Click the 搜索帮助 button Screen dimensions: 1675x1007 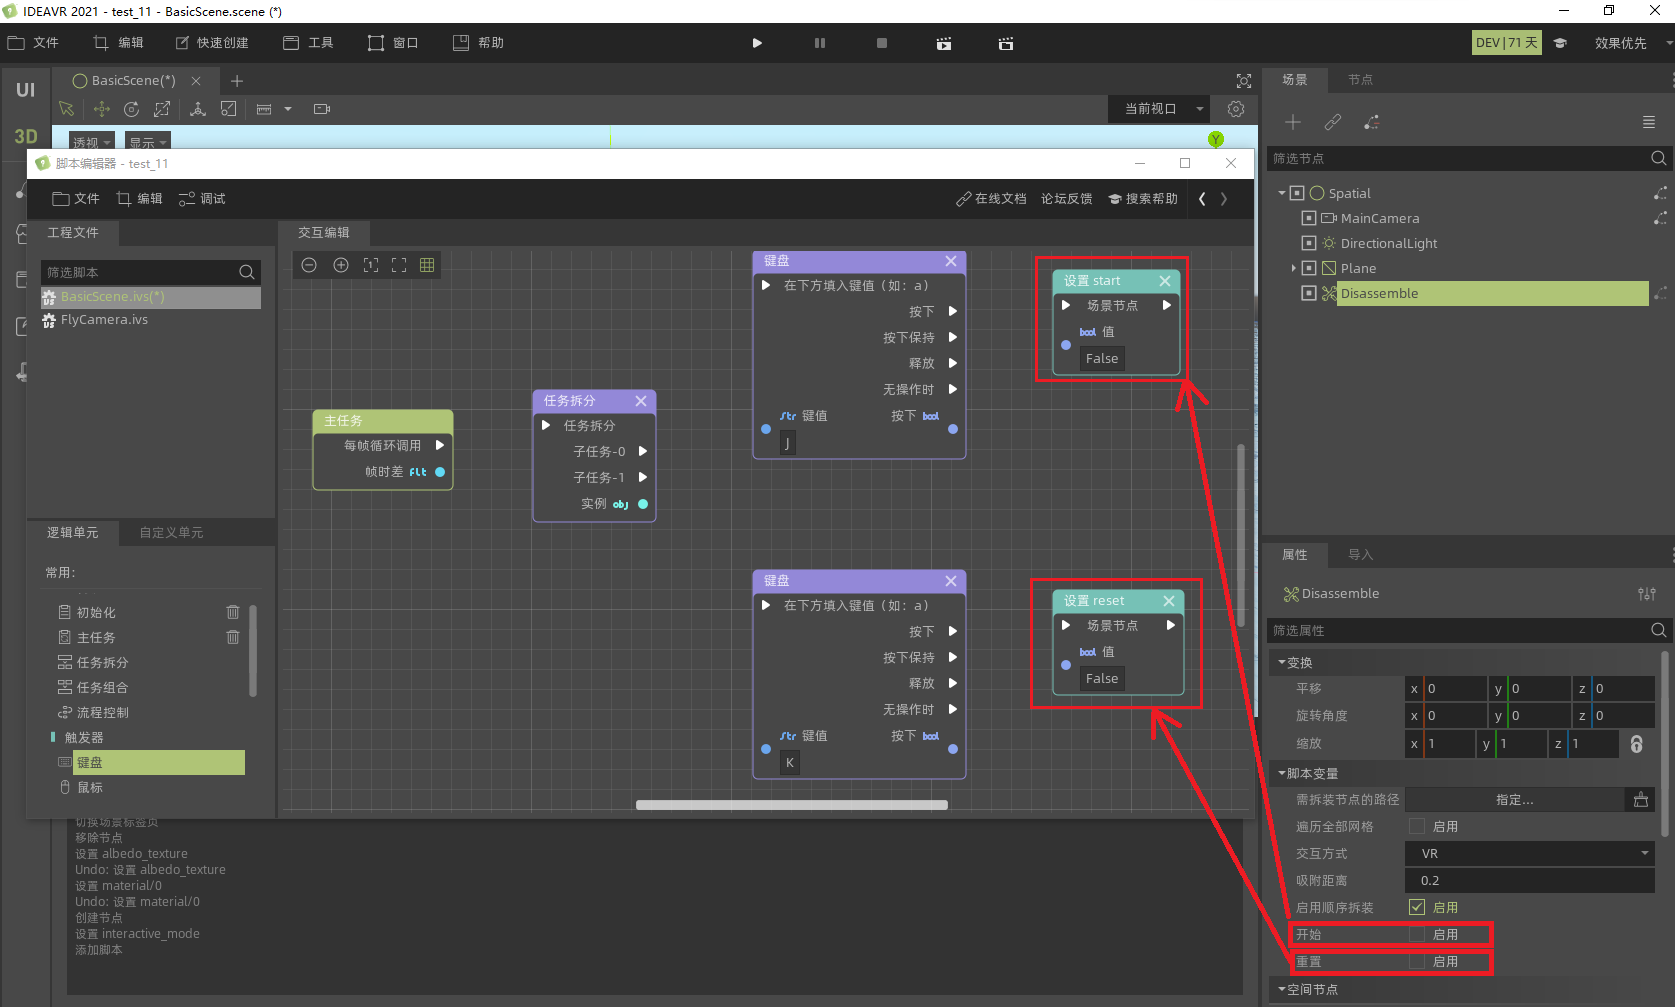pos(1143,199)
